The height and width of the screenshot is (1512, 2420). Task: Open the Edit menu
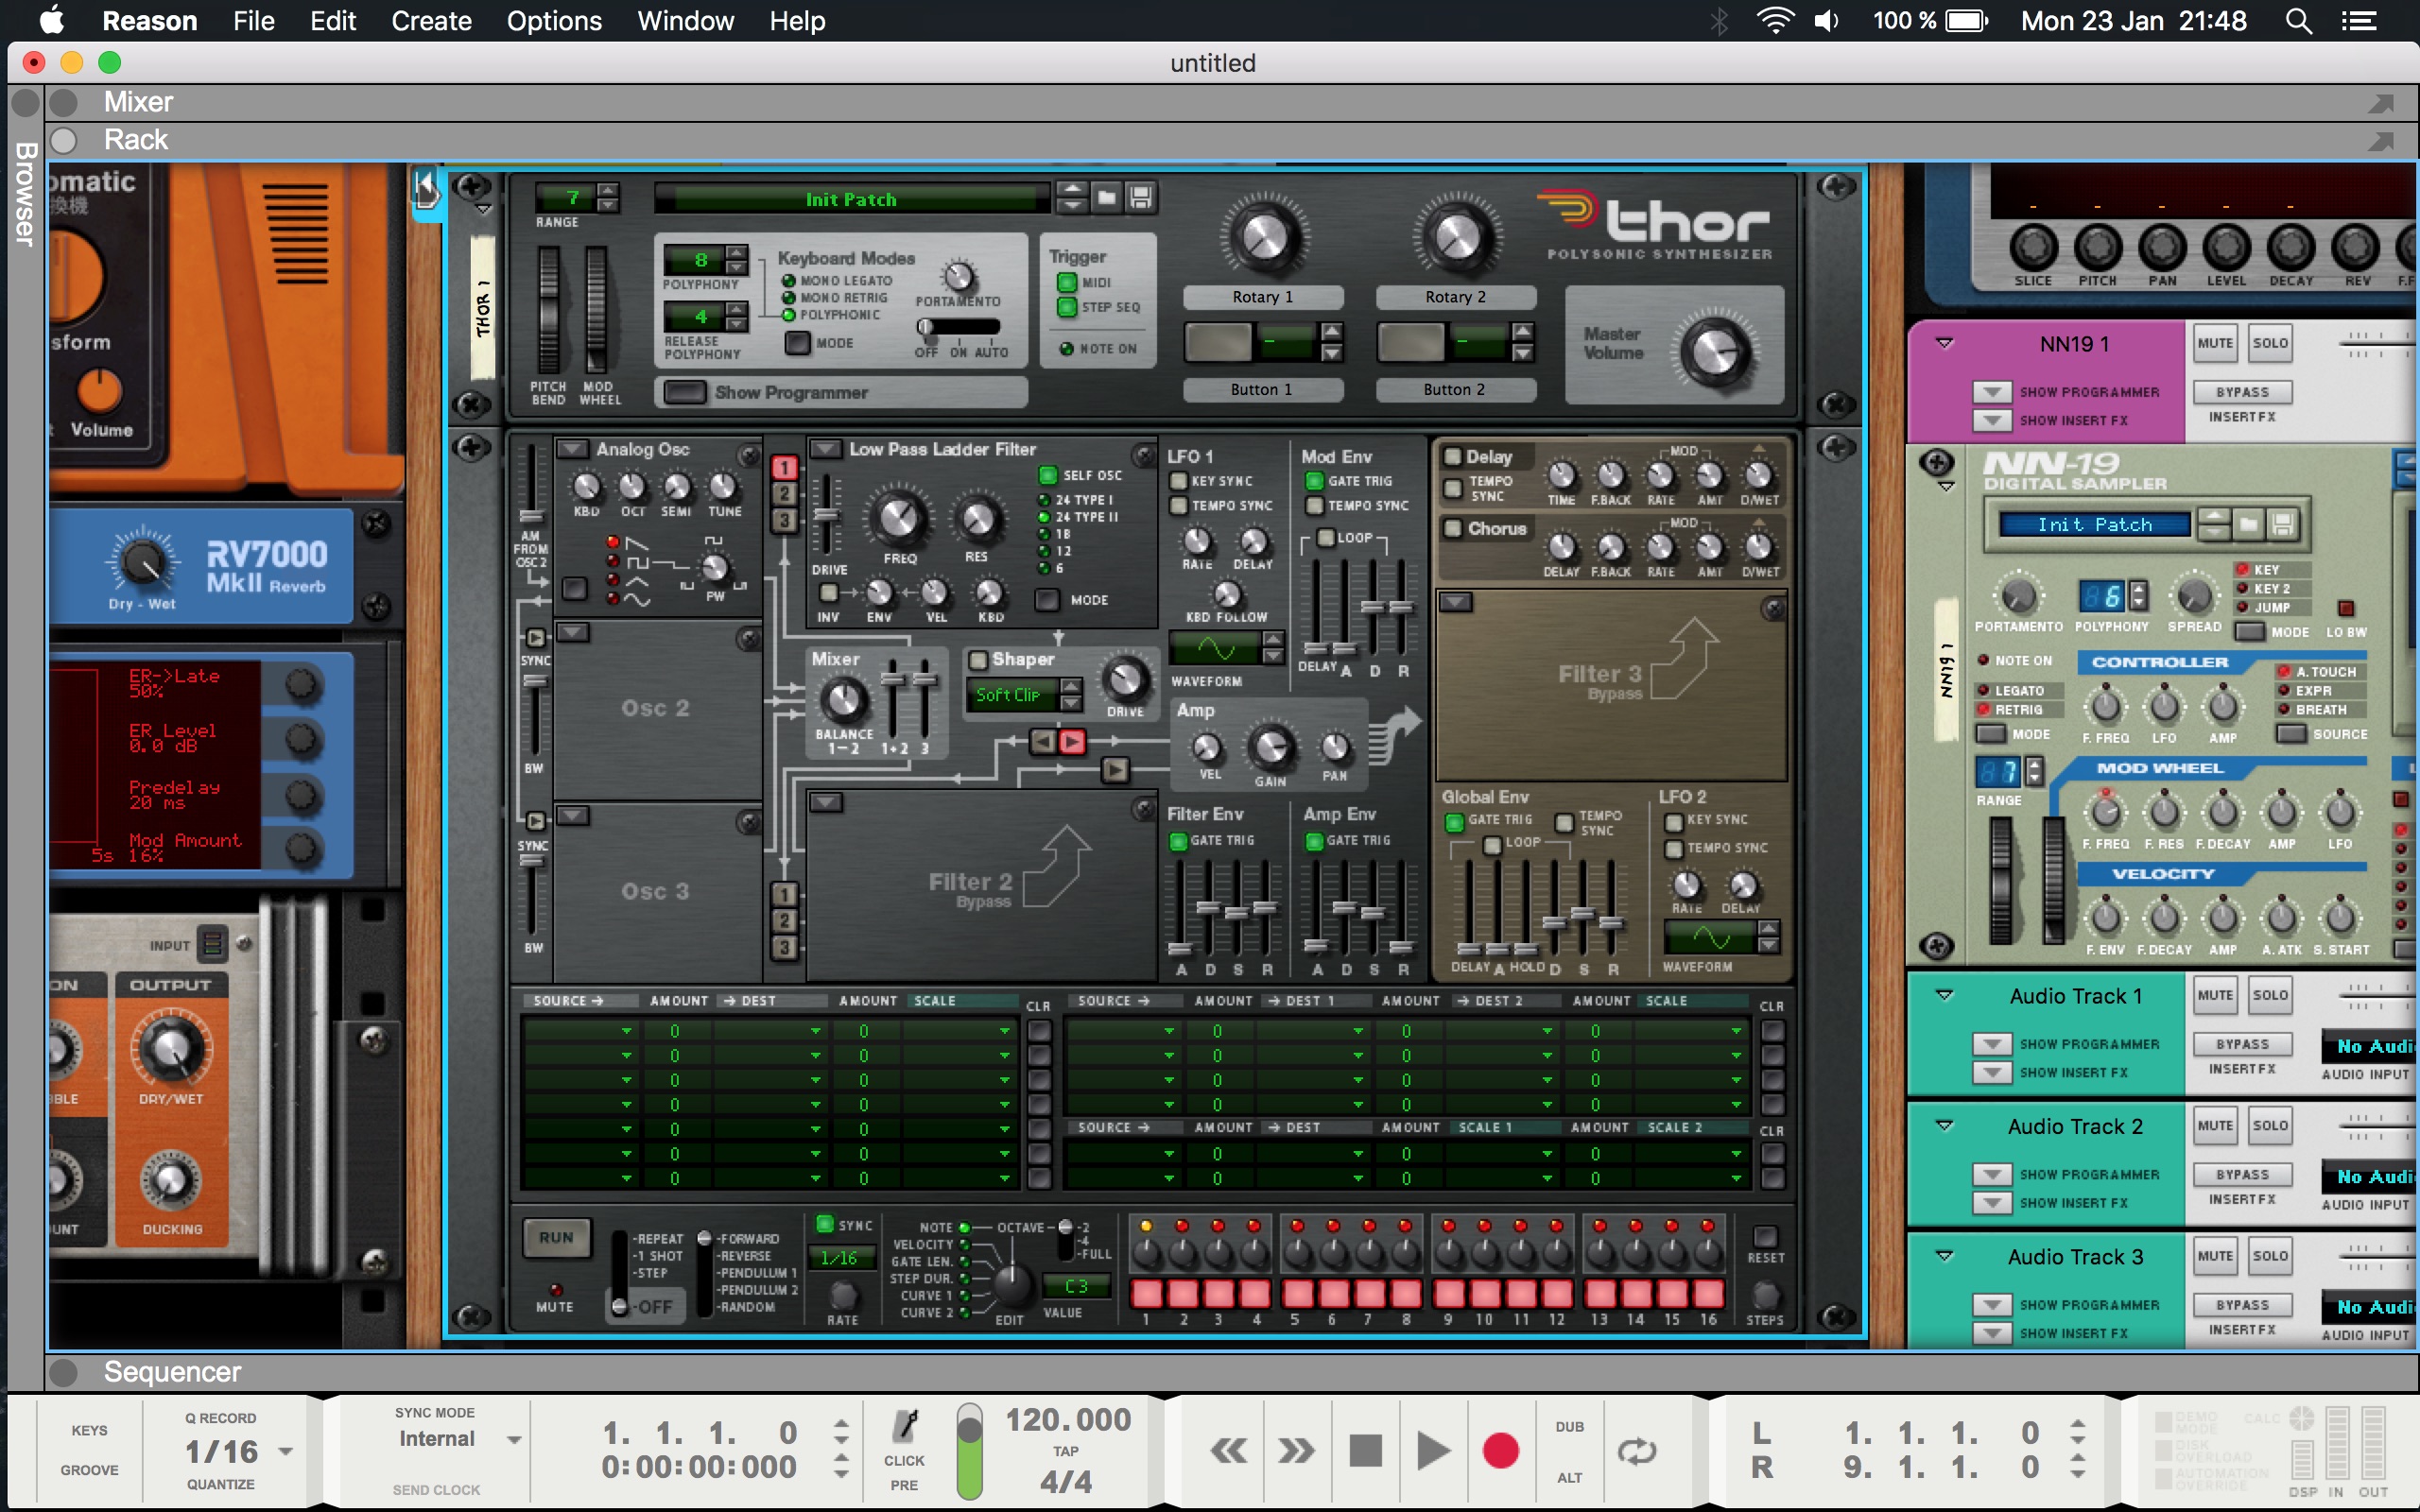coord(333,21)
